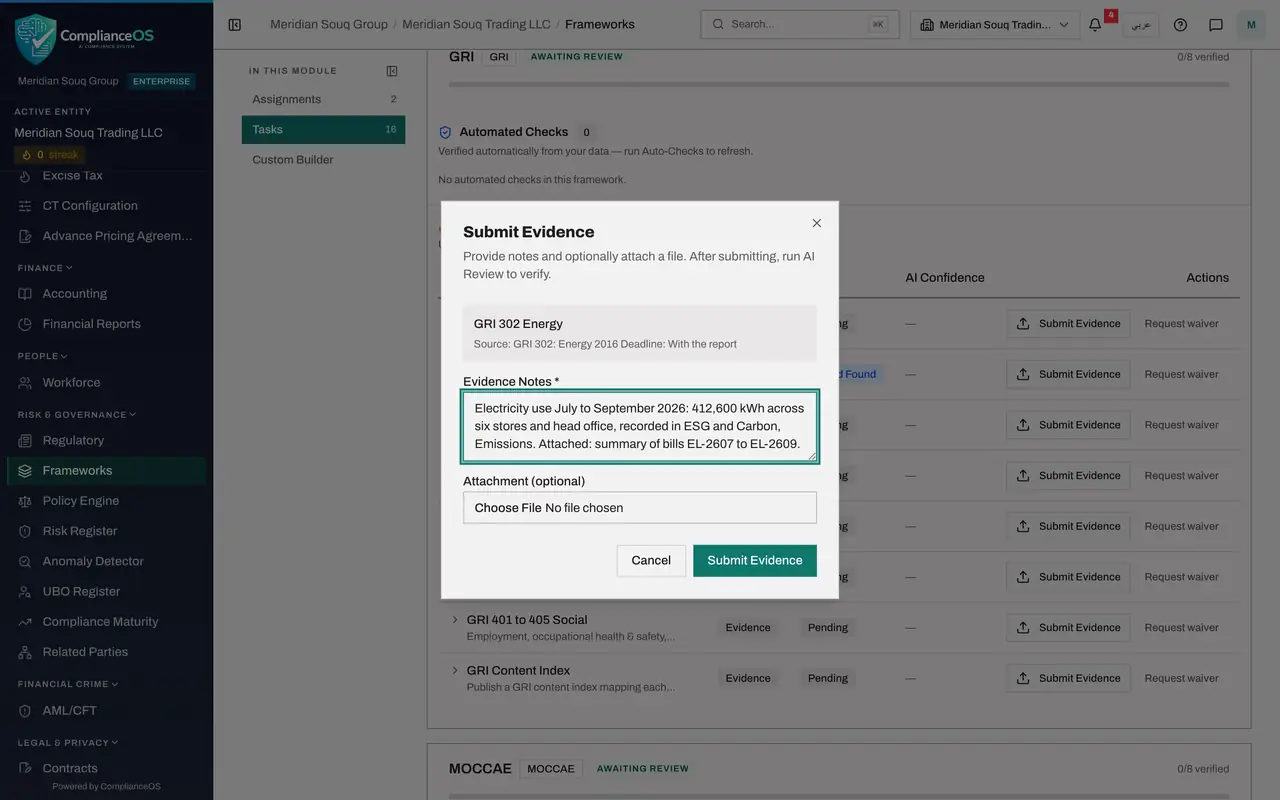Click the ComplianceOS logo

pos(85,38)
